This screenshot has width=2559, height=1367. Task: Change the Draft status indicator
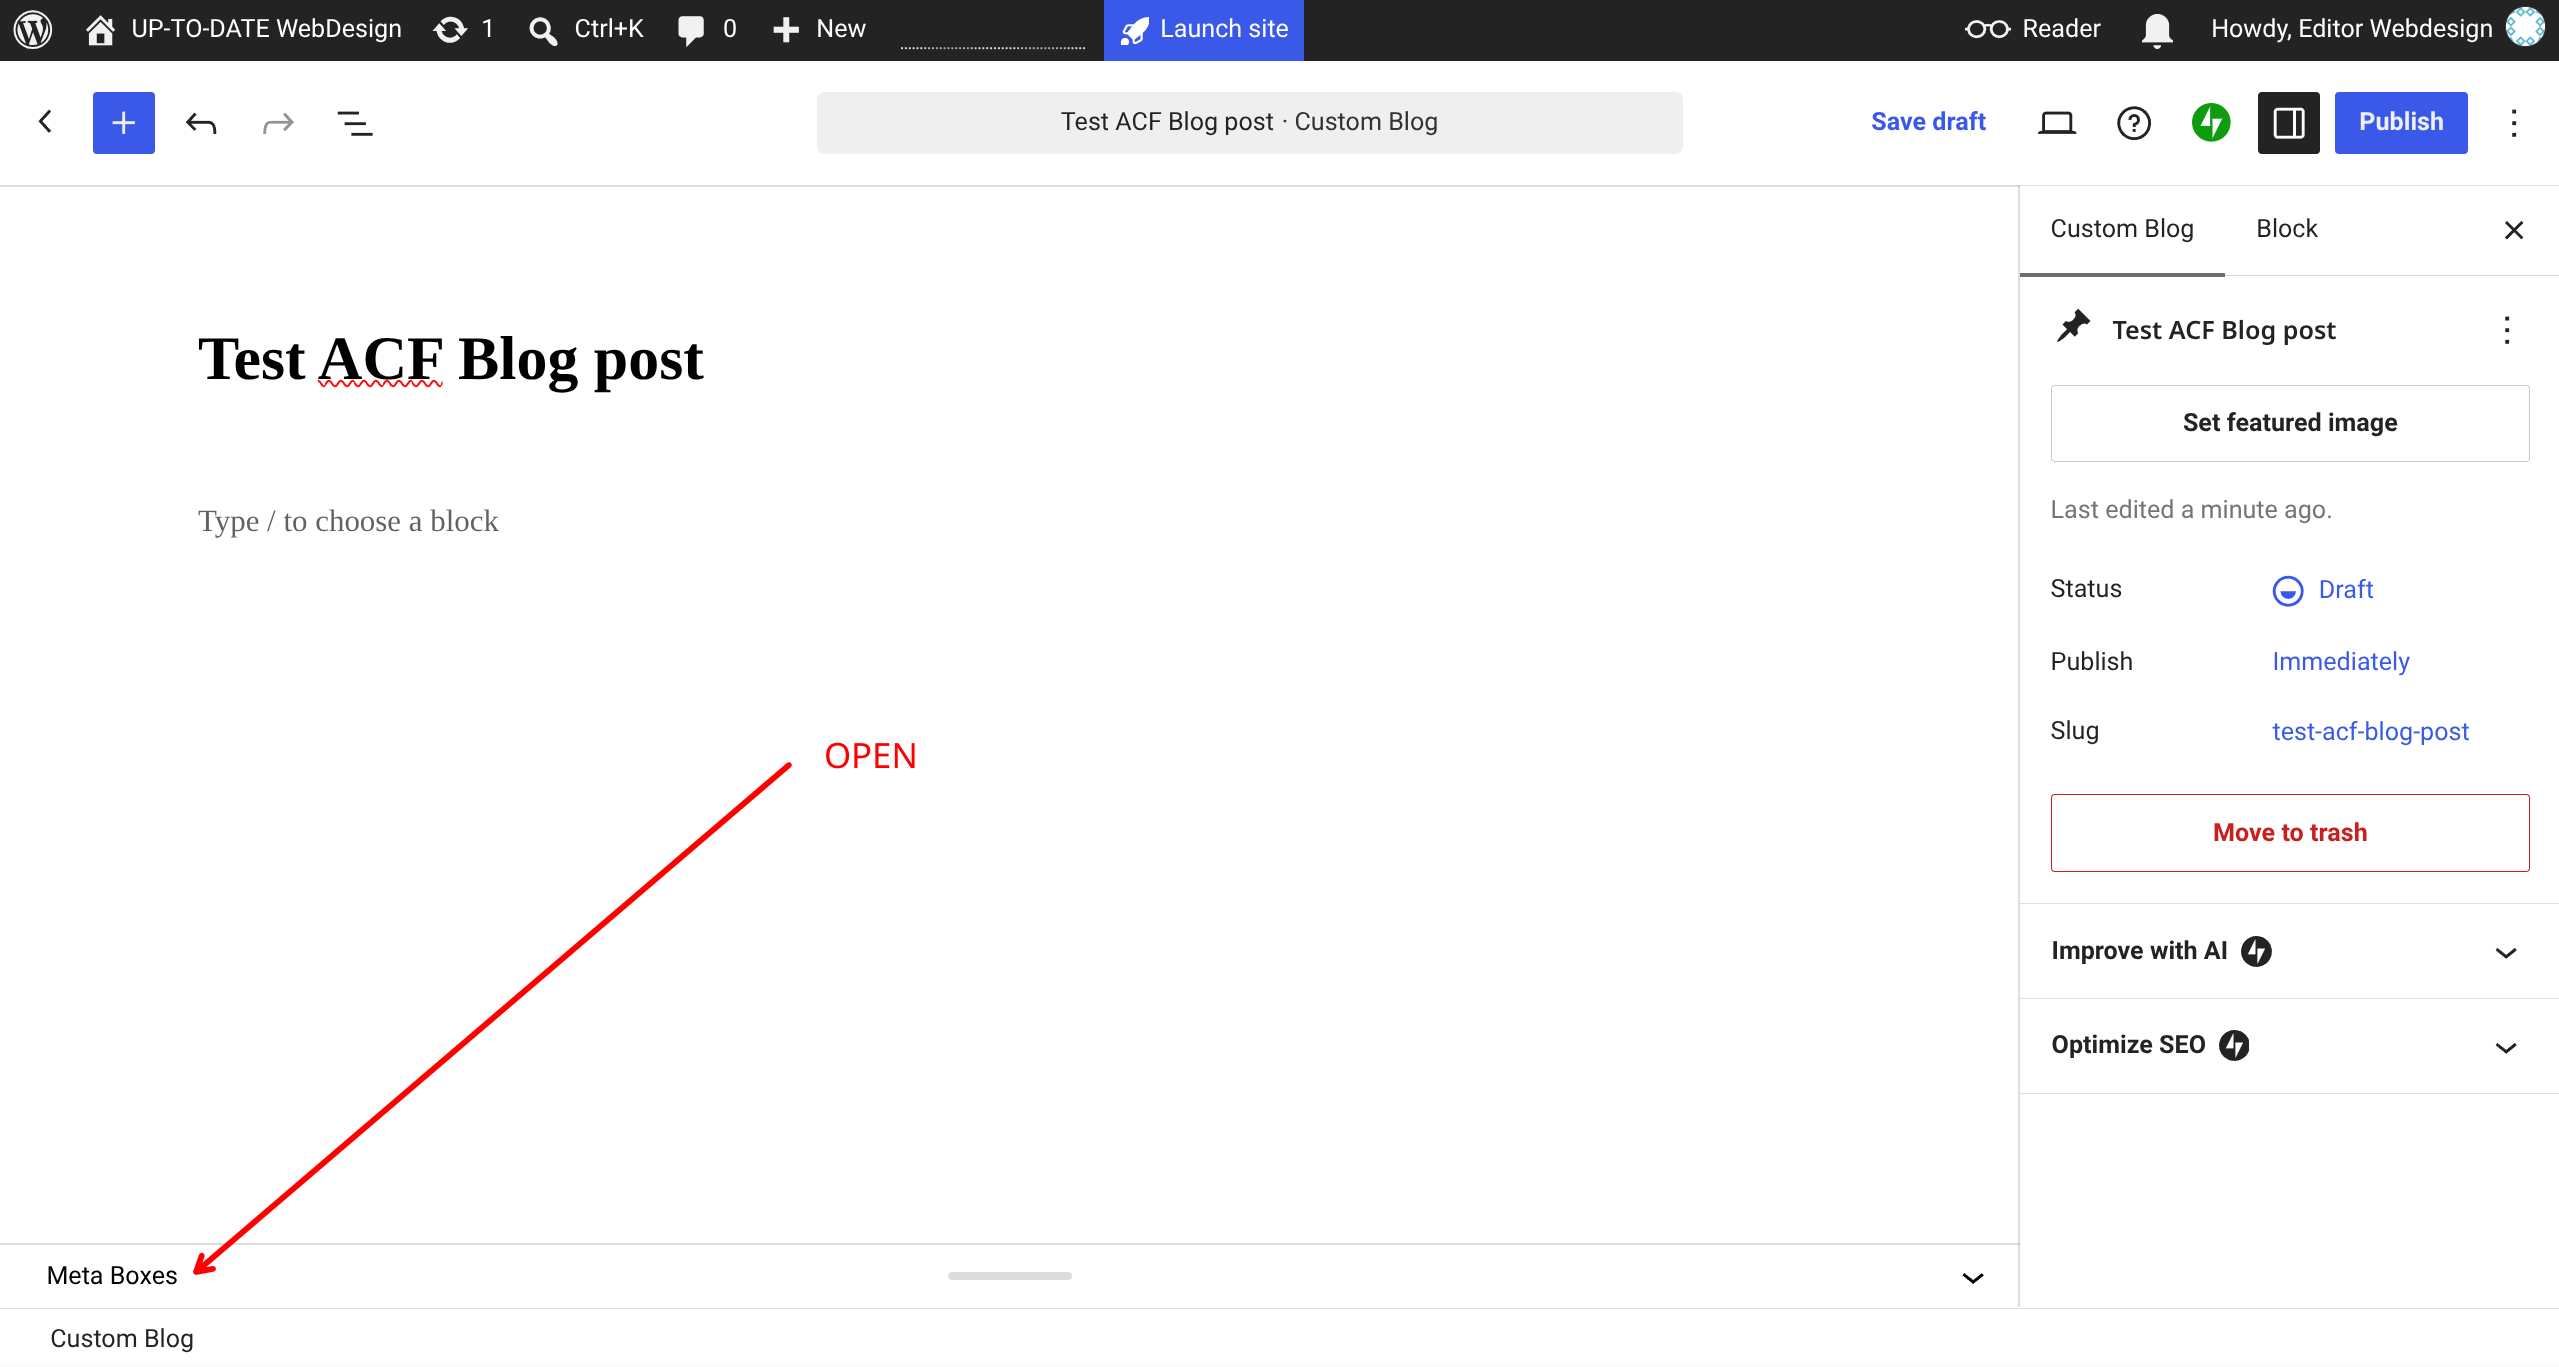[x=2323, y=589]
